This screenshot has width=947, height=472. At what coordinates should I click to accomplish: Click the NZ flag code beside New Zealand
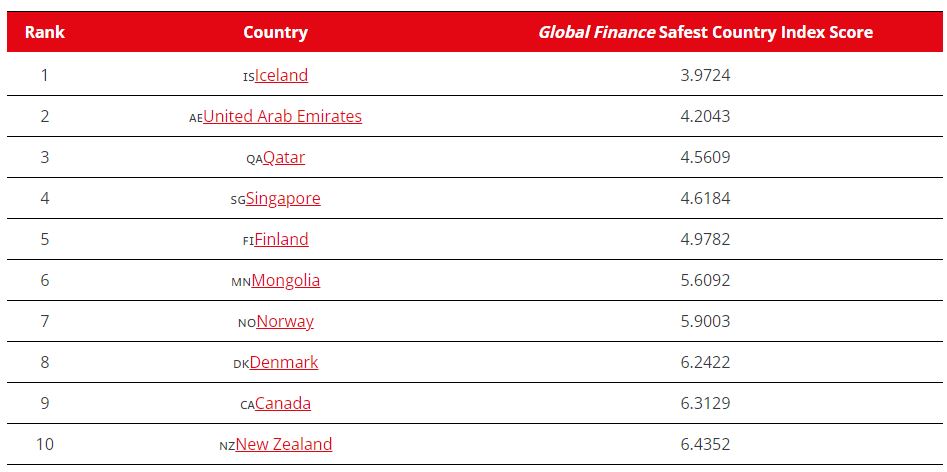pyautogui.click(x=227, y=446)
